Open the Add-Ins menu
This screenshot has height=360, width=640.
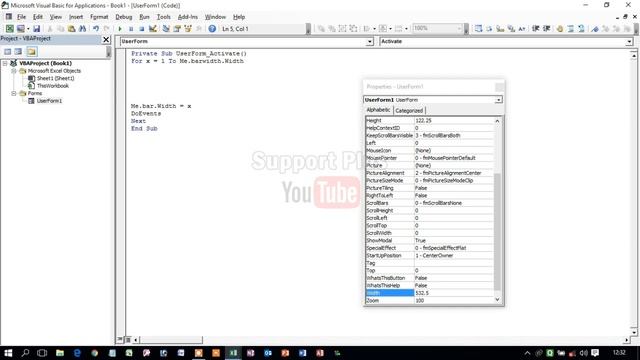pyautogui.click(x=188, y=17)
